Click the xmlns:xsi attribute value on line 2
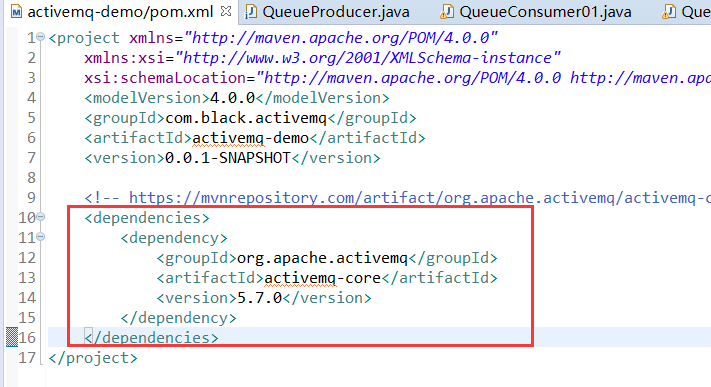Viewport: 711px width, 387px height. point(368,58)
